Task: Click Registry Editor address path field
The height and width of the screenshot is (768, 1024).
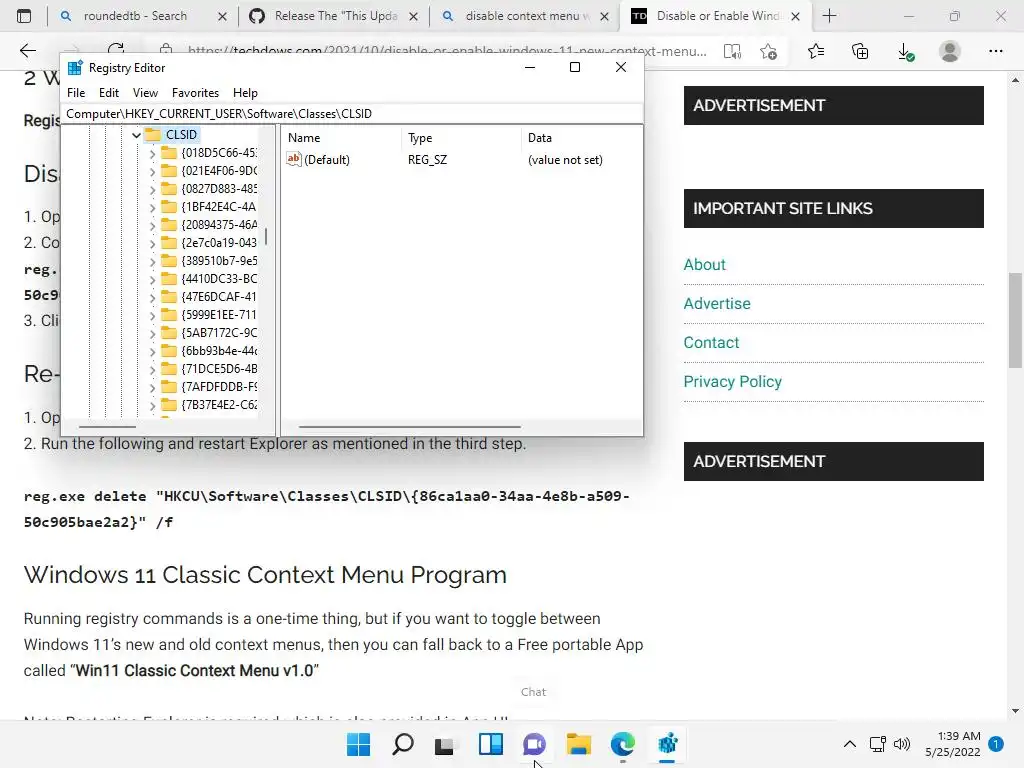Action: 351,114
